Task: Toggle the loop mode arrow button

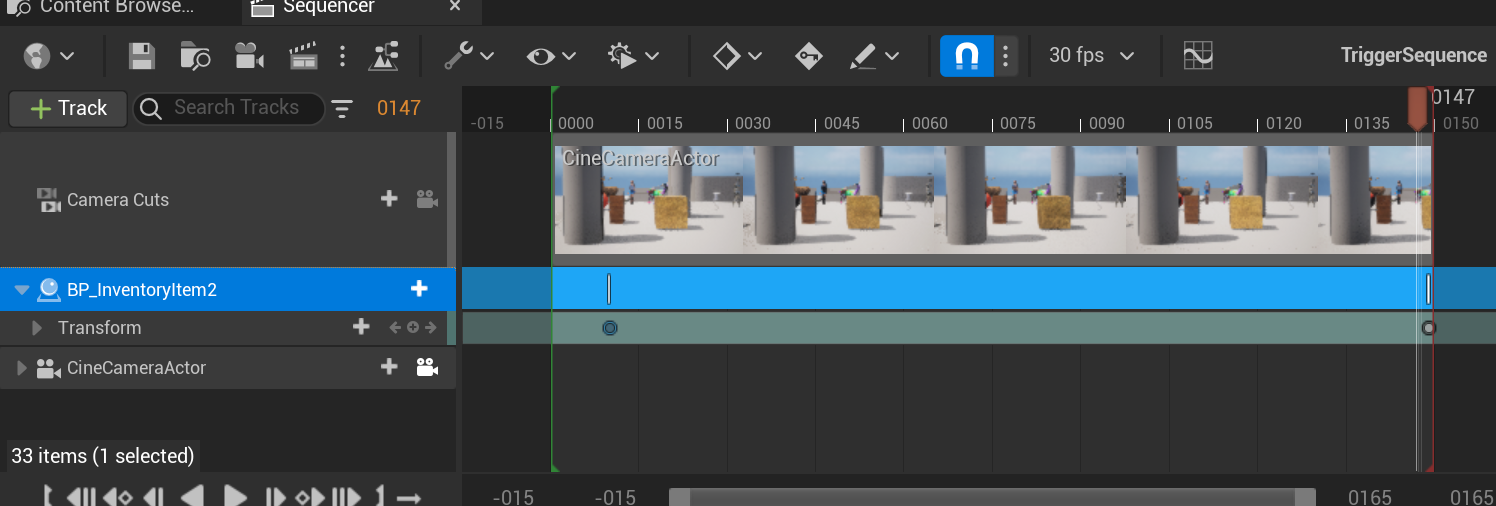Action: (408, 497)
